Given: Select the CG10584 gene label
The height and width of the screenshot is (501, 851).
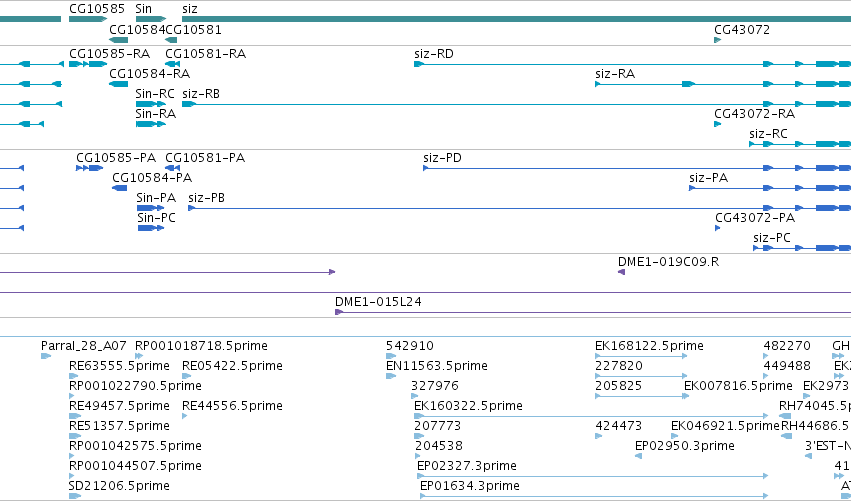Looking at the screenshot, I should coord(137,29).
